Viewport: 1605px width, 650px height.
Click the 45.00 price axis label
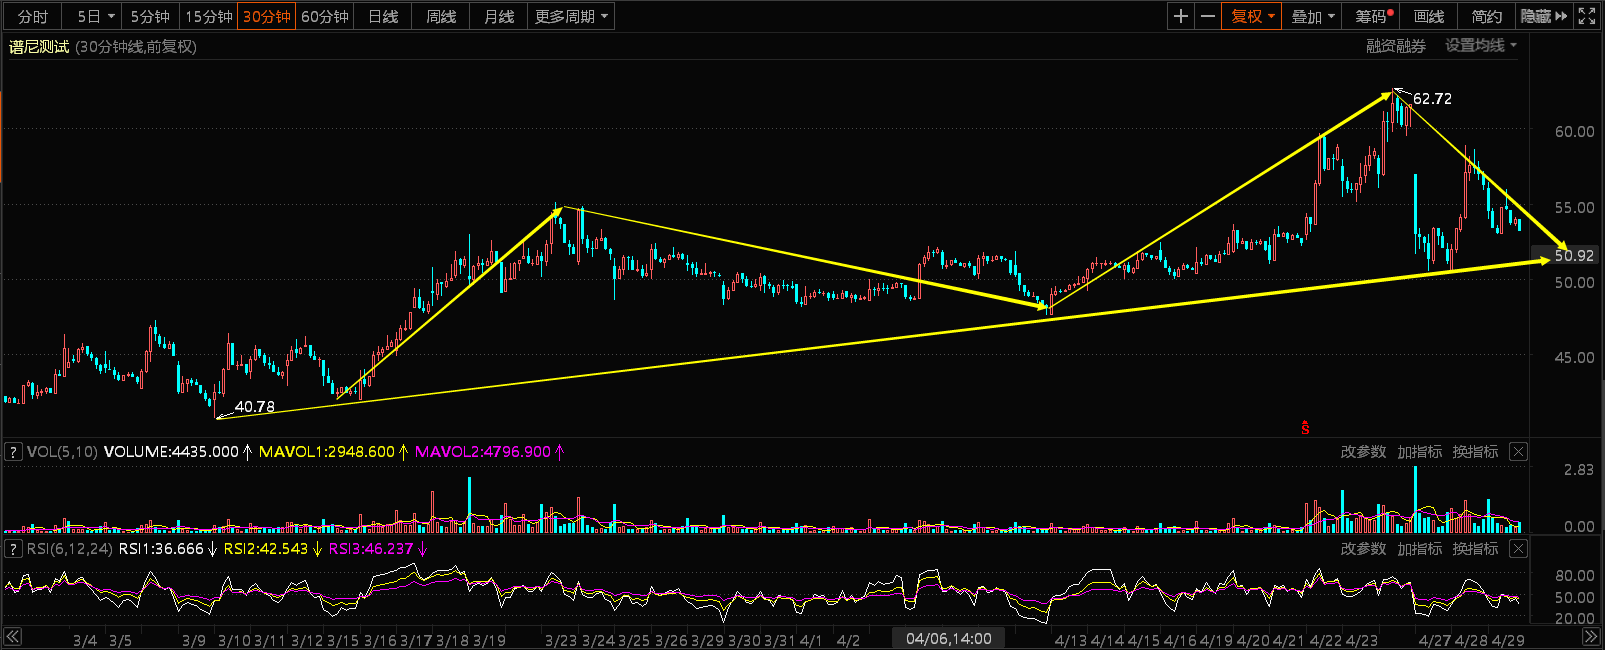pos(1574,357)
